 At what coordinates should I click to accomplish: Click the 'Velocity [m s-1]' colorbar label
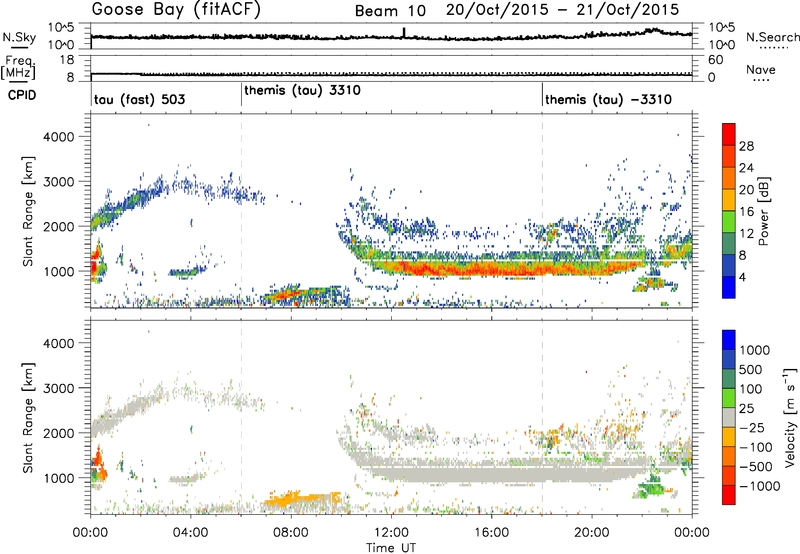click(790, 418)
